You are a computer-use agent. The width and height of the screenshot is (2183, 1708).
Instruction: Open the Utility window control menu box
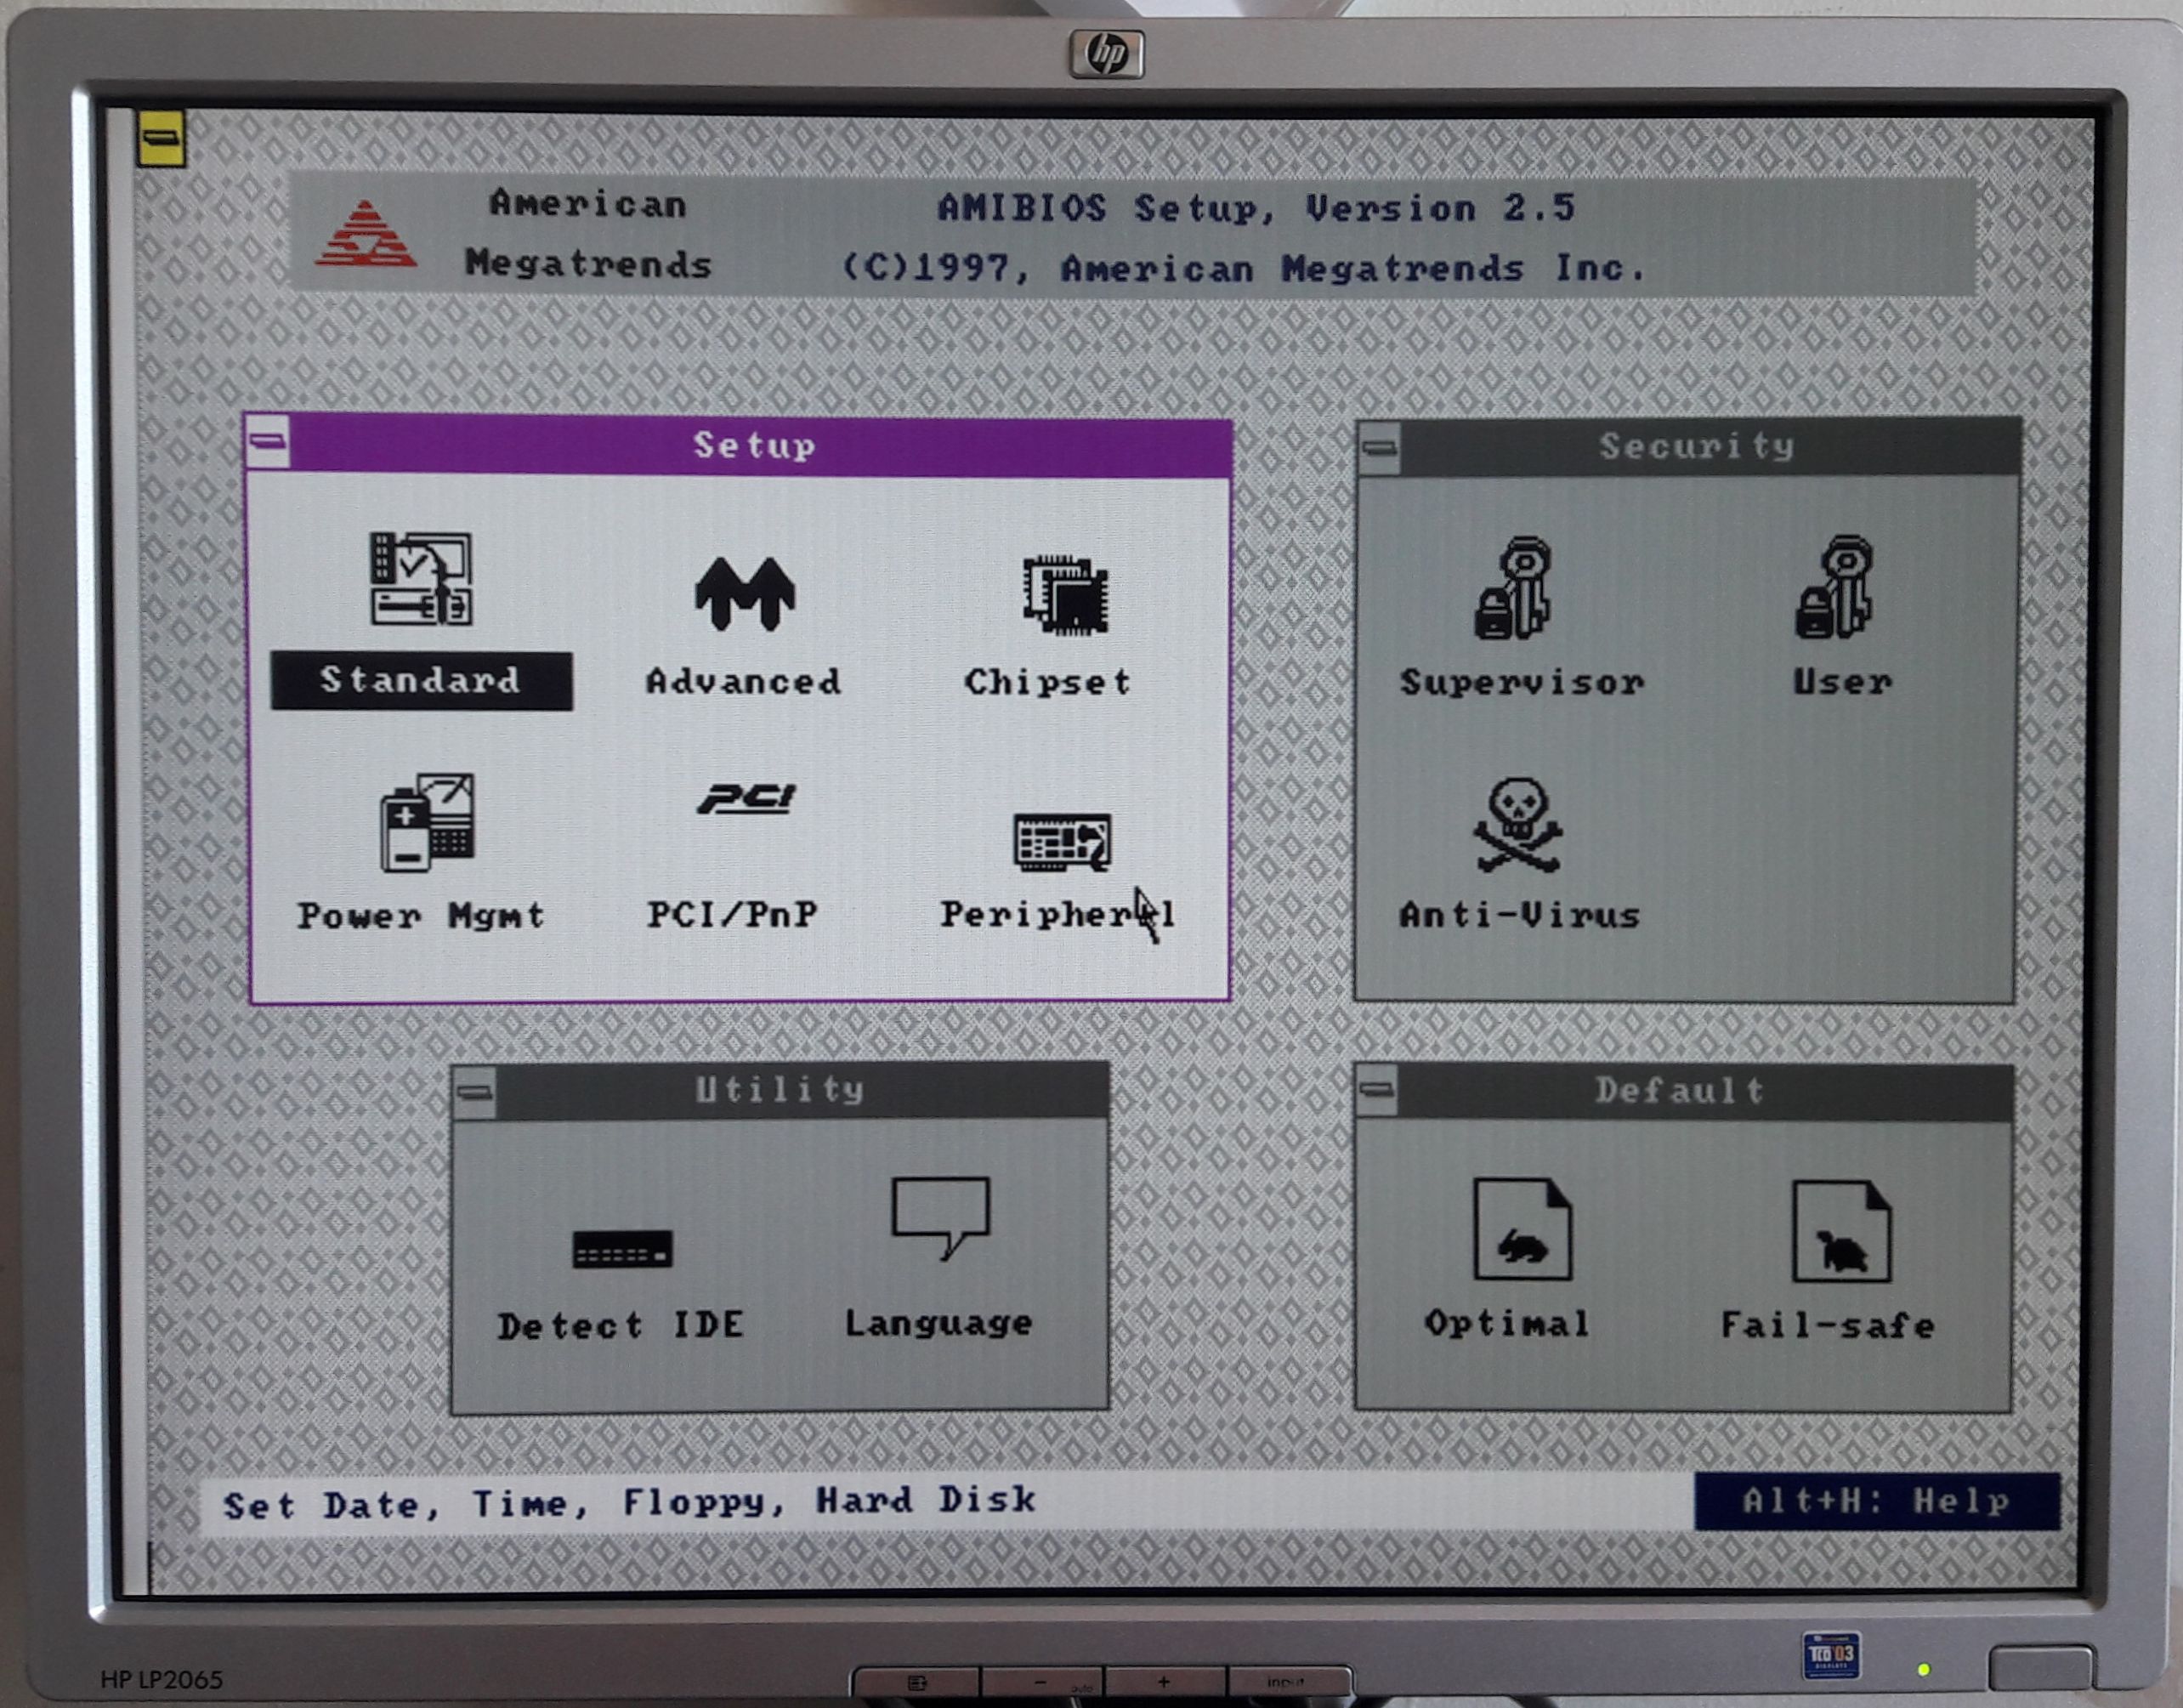click(474, 1092)
